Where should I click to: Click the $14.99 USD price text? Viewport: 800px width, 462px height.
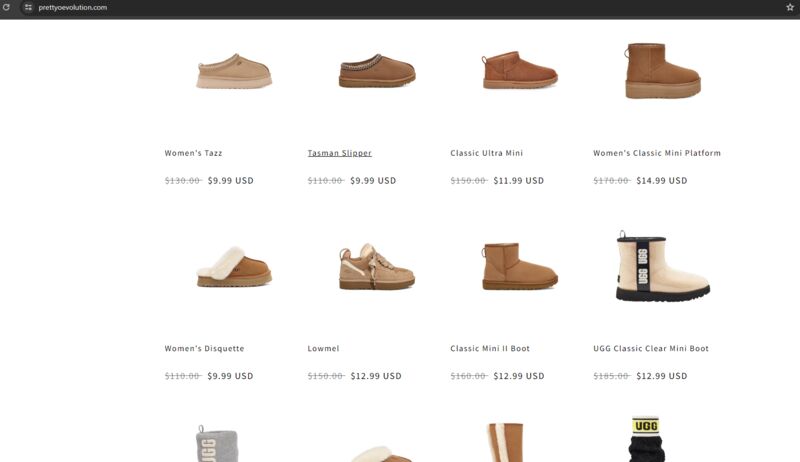662,181
